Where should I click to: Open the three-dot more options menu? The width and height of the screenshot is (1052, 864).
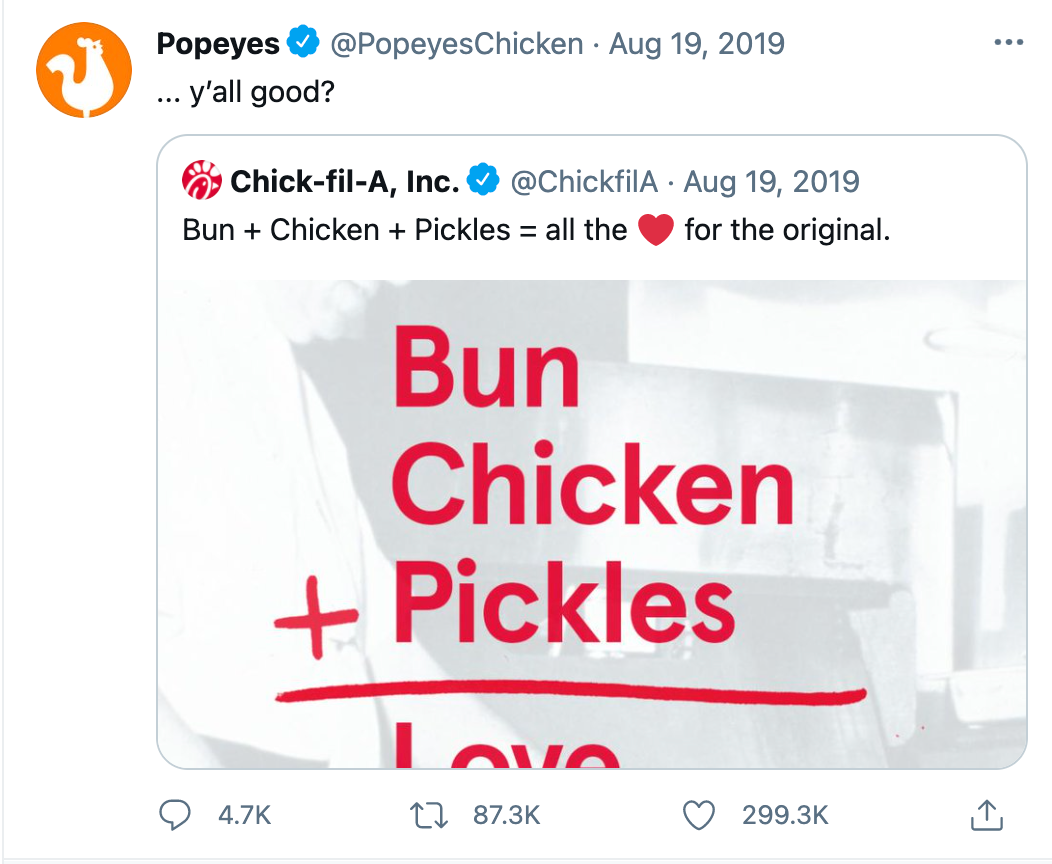pyautogui.click(x=1009, y=44)
